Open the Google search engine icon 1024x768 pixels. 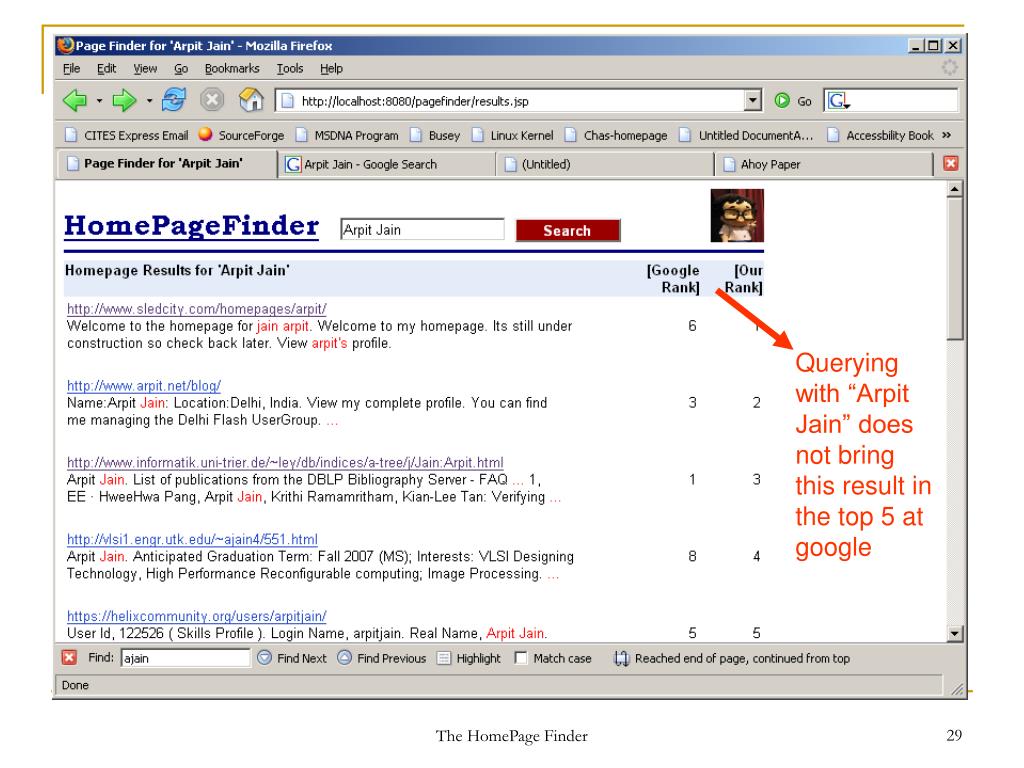[837, 101]
